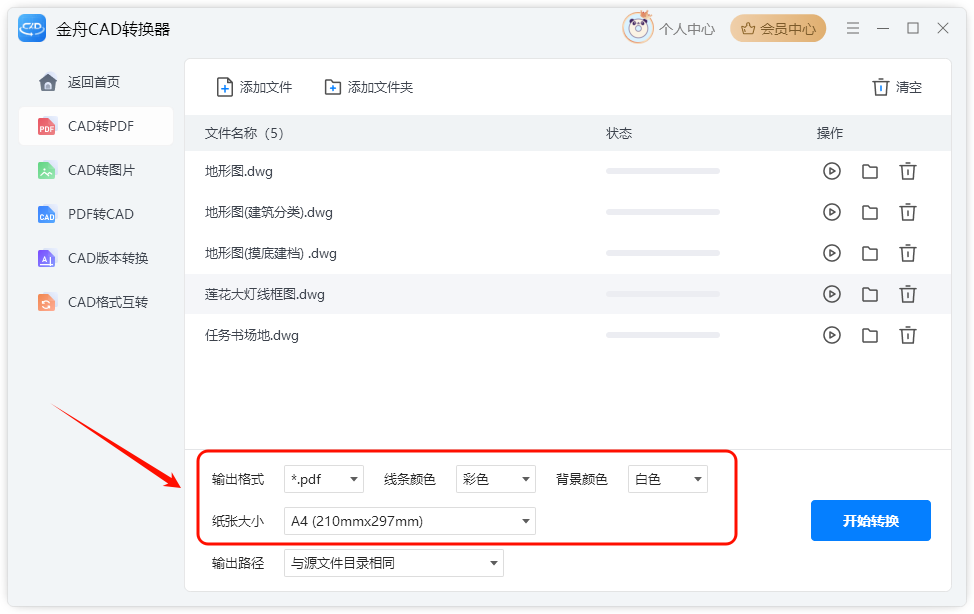Select the CAD转PDF sidebar item
Viewport: 974px width, 614px height.
[x=96, y=126]
